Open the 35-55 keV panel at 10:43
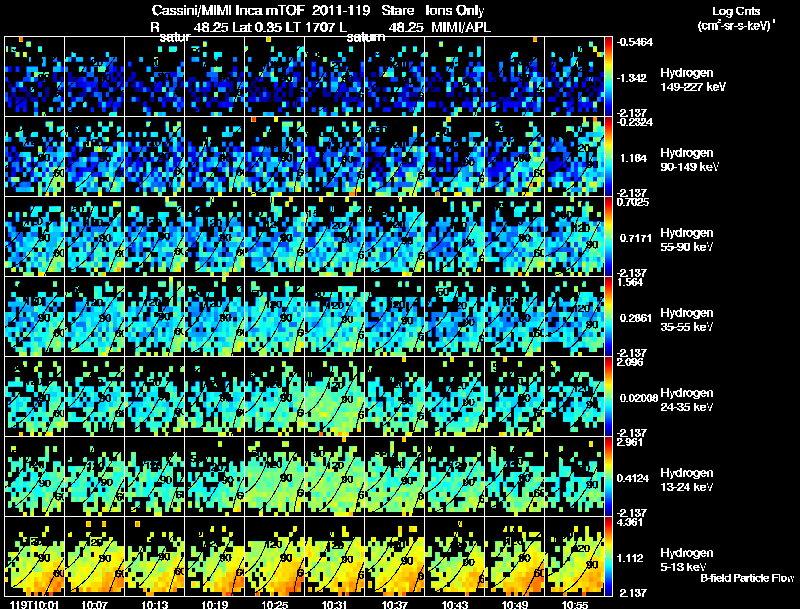 click(x=455, y=316)
